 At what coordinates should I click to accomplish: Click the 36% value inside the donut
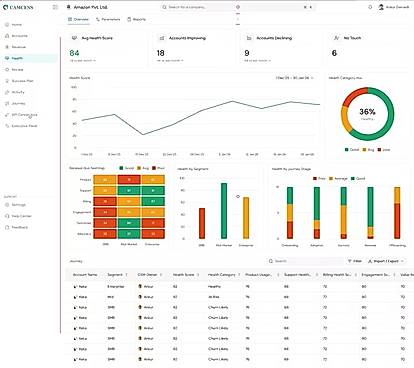point(367,112)
